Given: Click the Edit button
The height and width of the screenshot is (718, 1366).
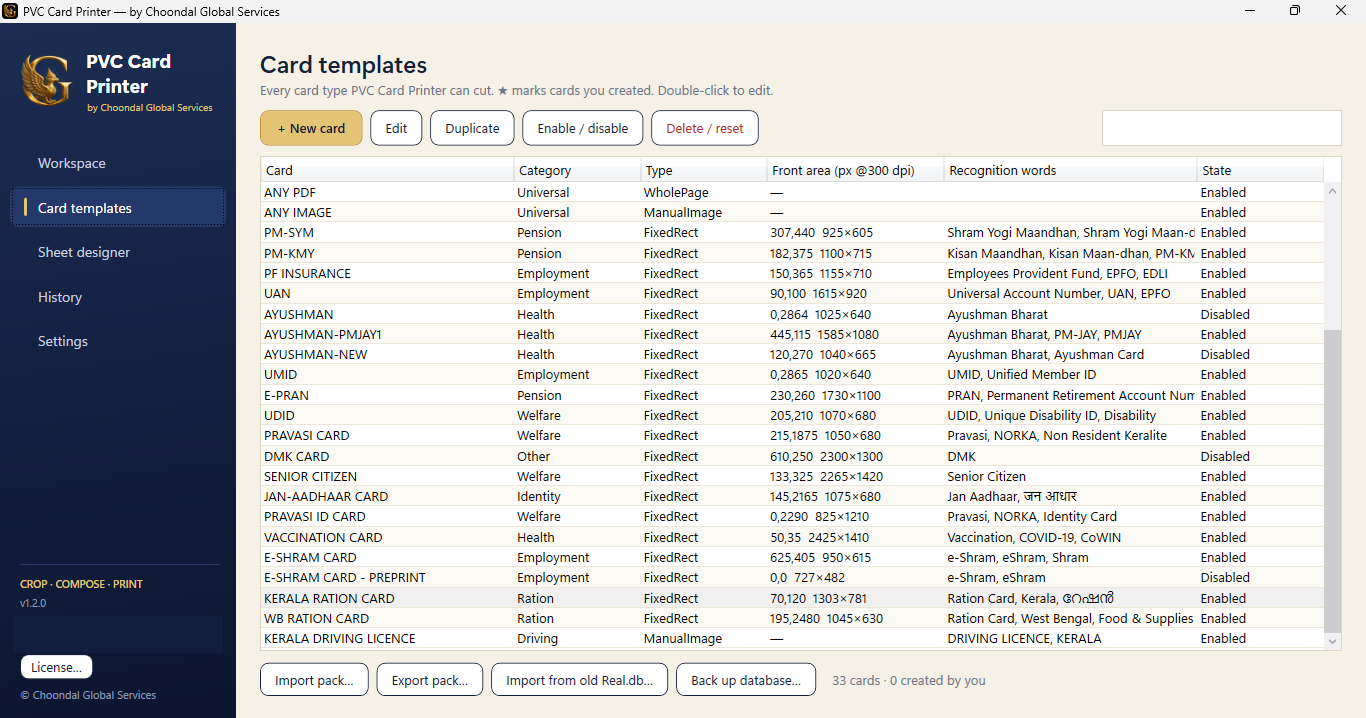Looking at the screenshot, I should click(x=396, y=128).
